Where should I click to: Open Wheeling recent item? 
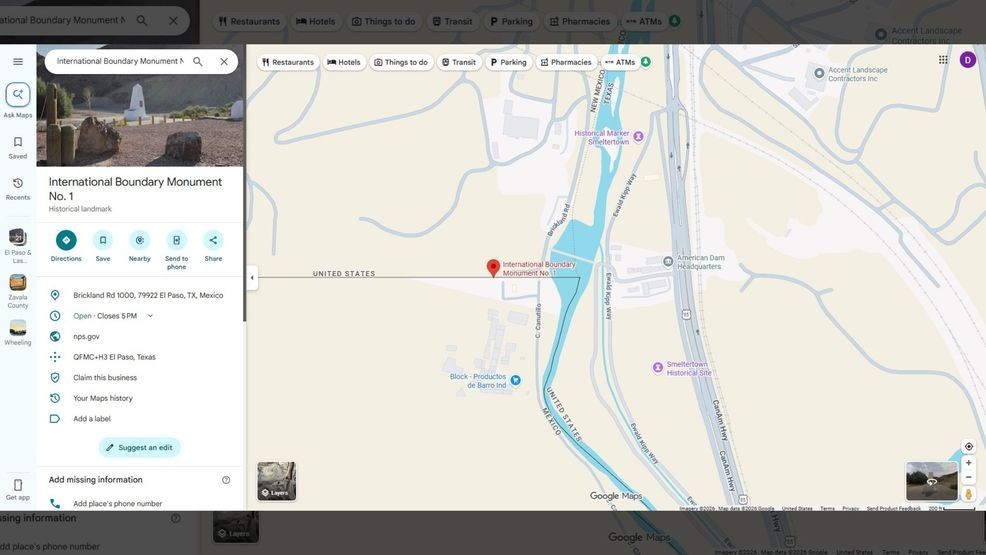pos(18,332)
